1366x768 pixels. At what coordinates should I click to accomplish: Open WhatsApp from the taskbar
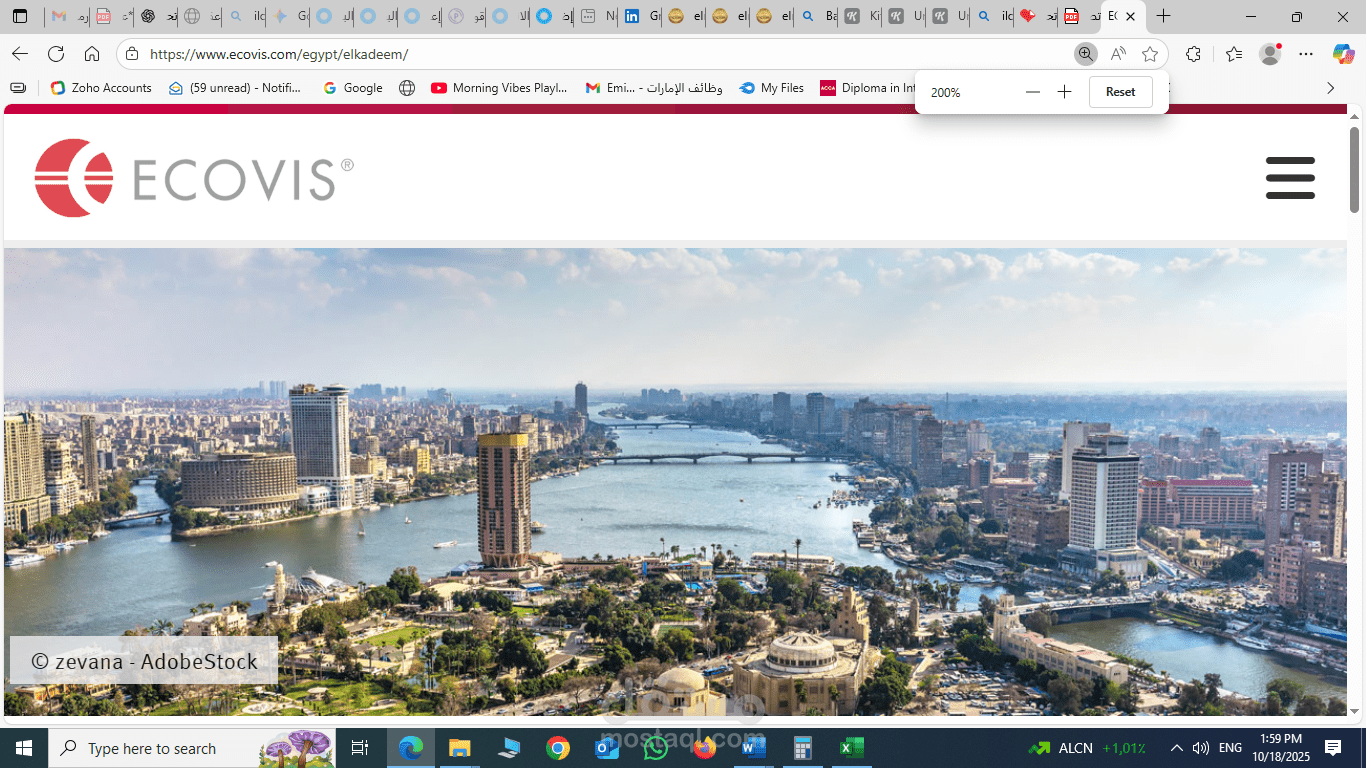[x=656, y=748]
